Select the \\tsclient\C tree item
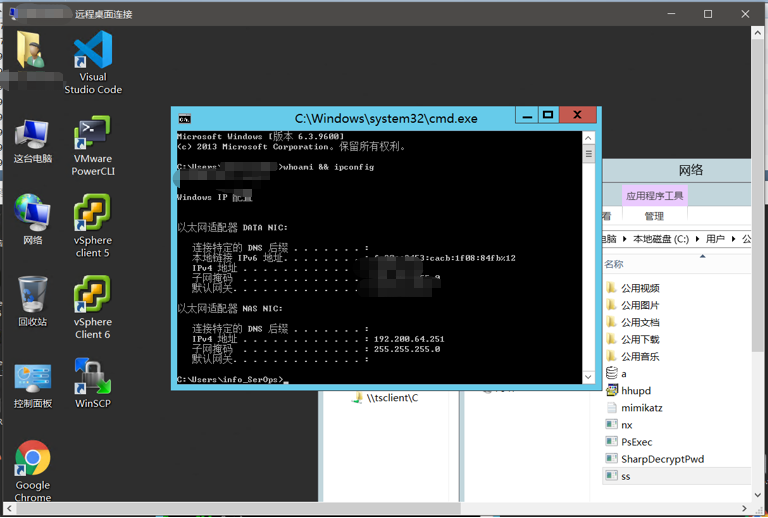 [392, 398]
